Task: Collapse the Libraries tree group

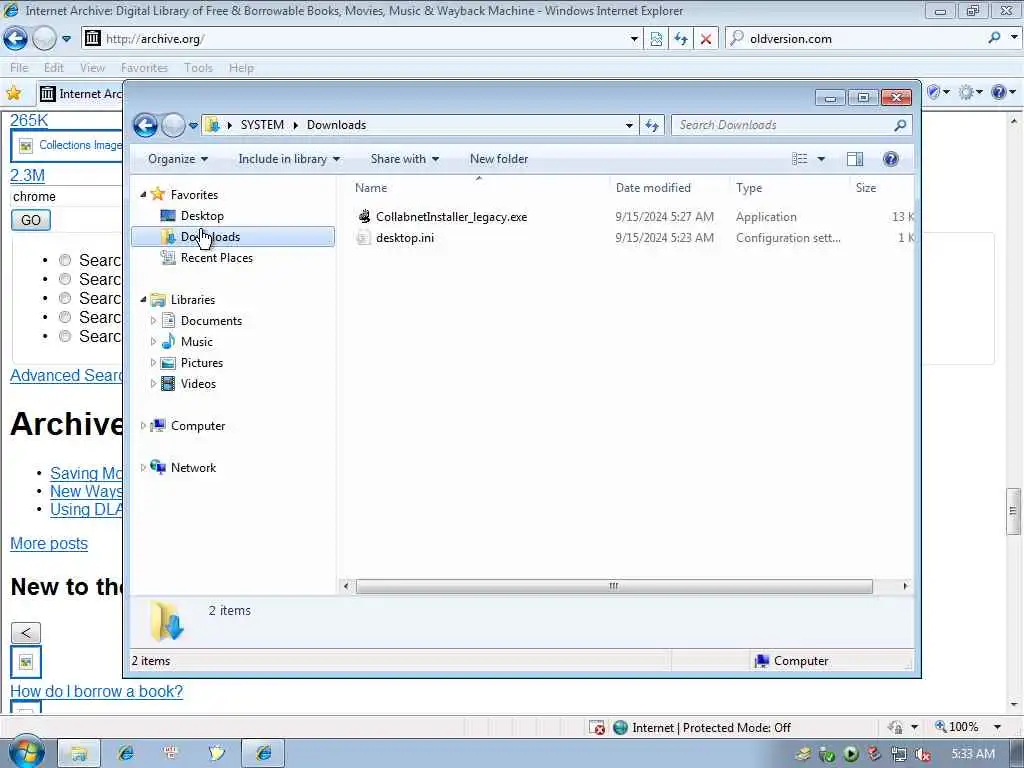Action: 143,300
